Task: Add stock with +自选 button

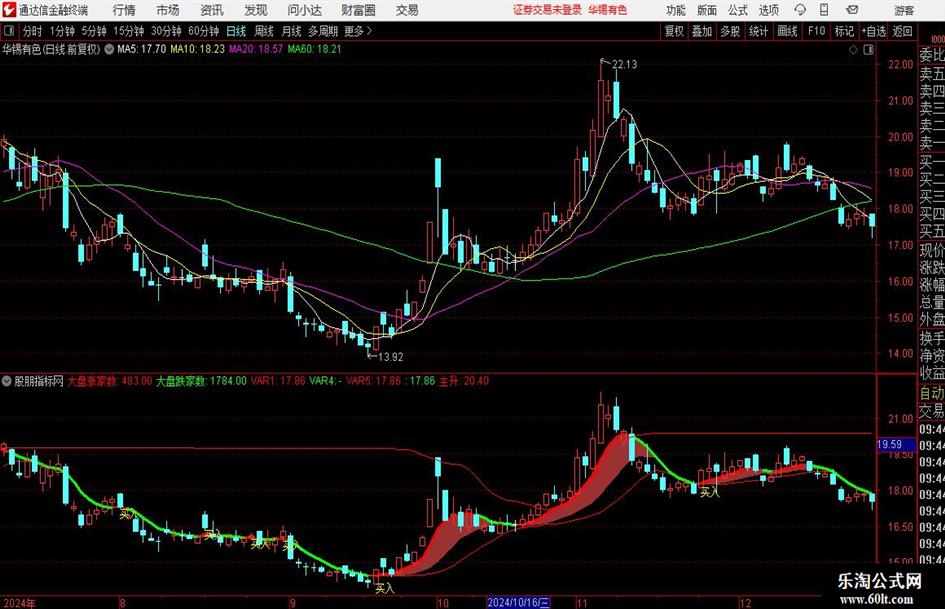Action: 873,31
